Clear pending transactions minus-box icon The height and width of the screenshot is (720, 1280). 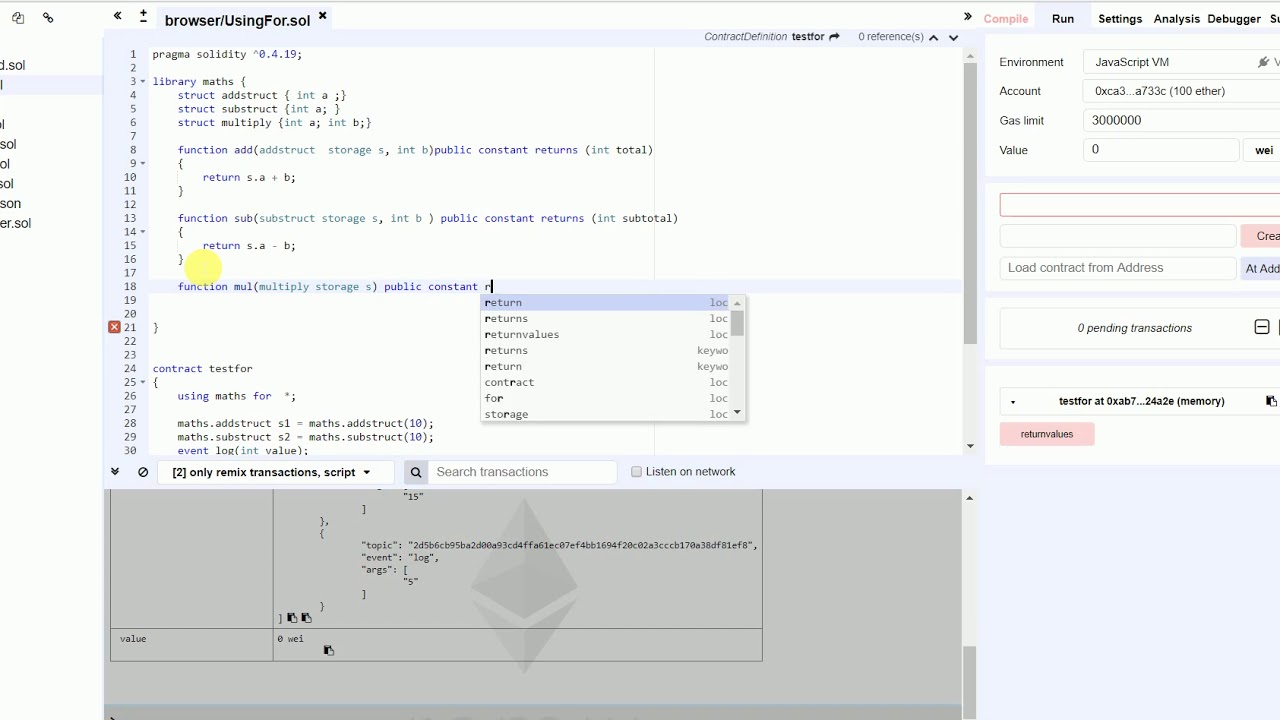(1262, 327)
